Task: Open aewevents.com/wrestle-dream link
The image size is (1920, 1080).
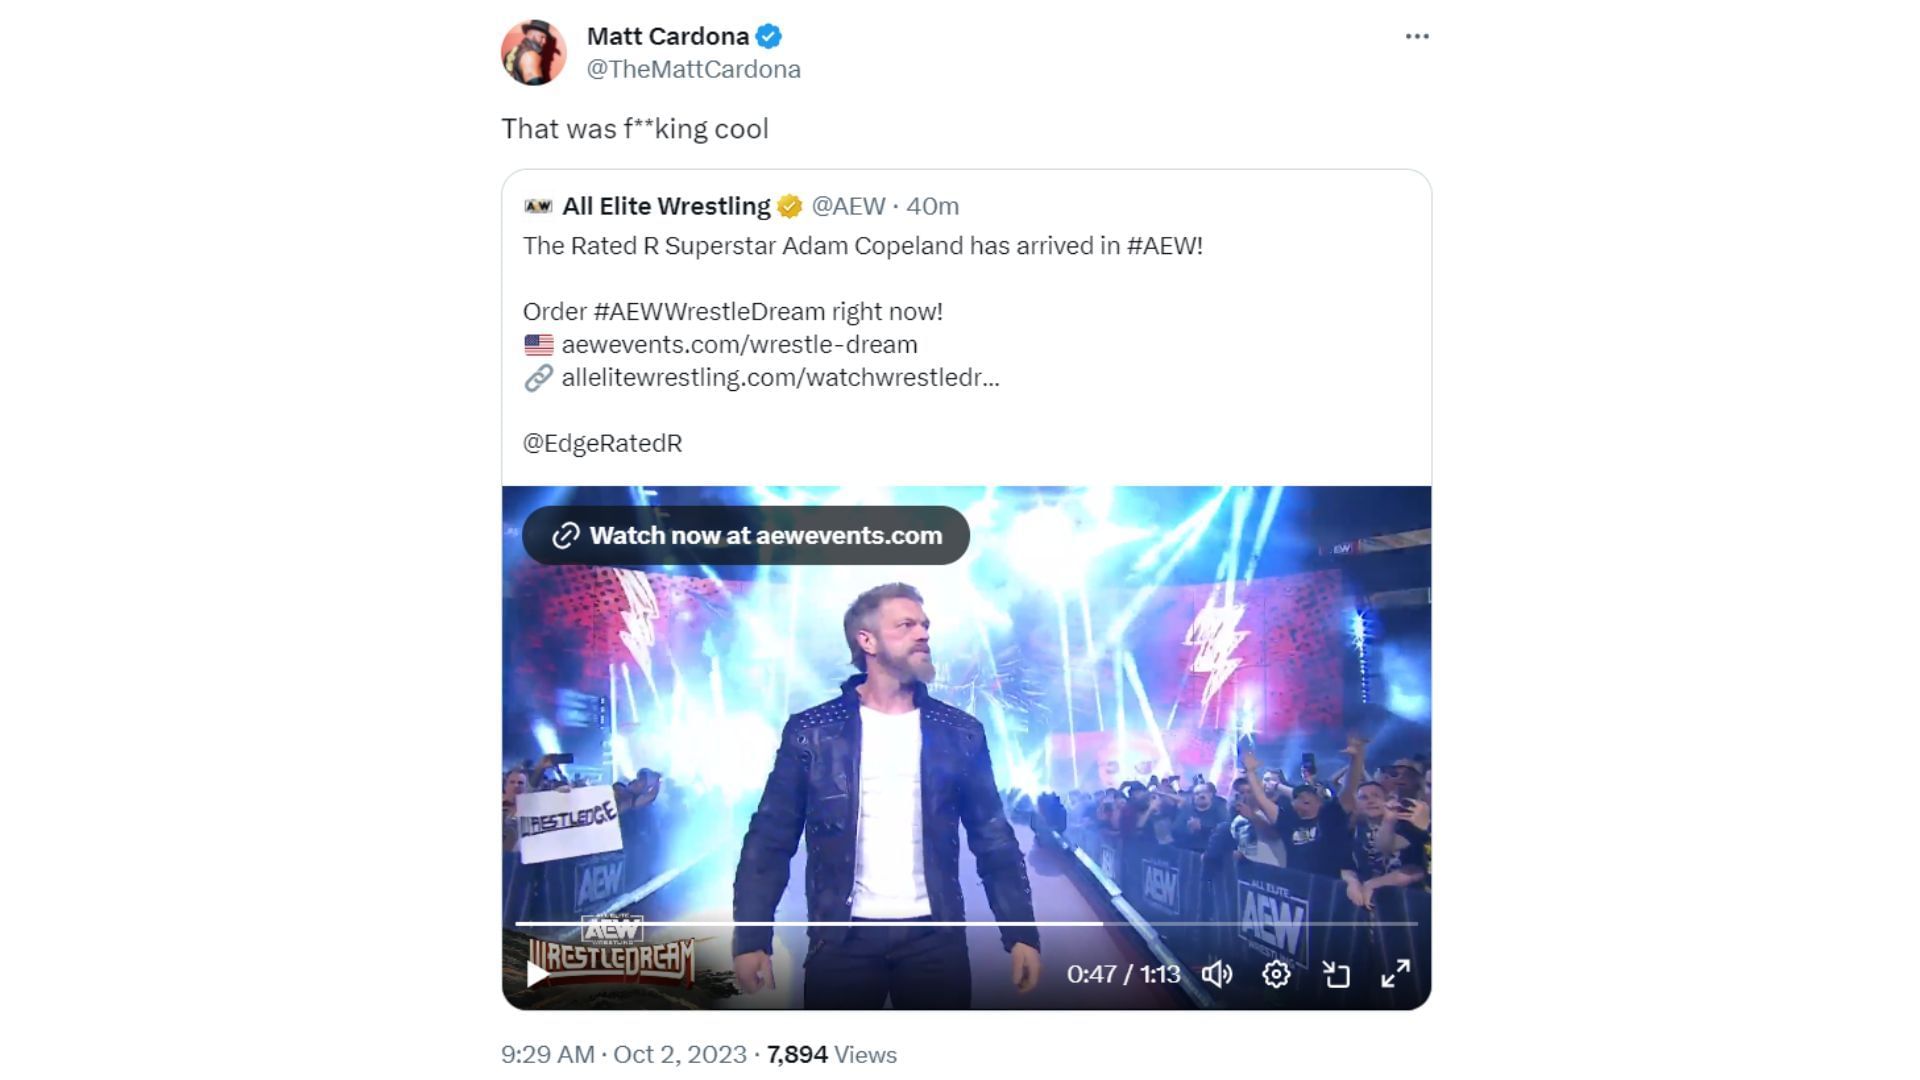Action: click(739, 345)
